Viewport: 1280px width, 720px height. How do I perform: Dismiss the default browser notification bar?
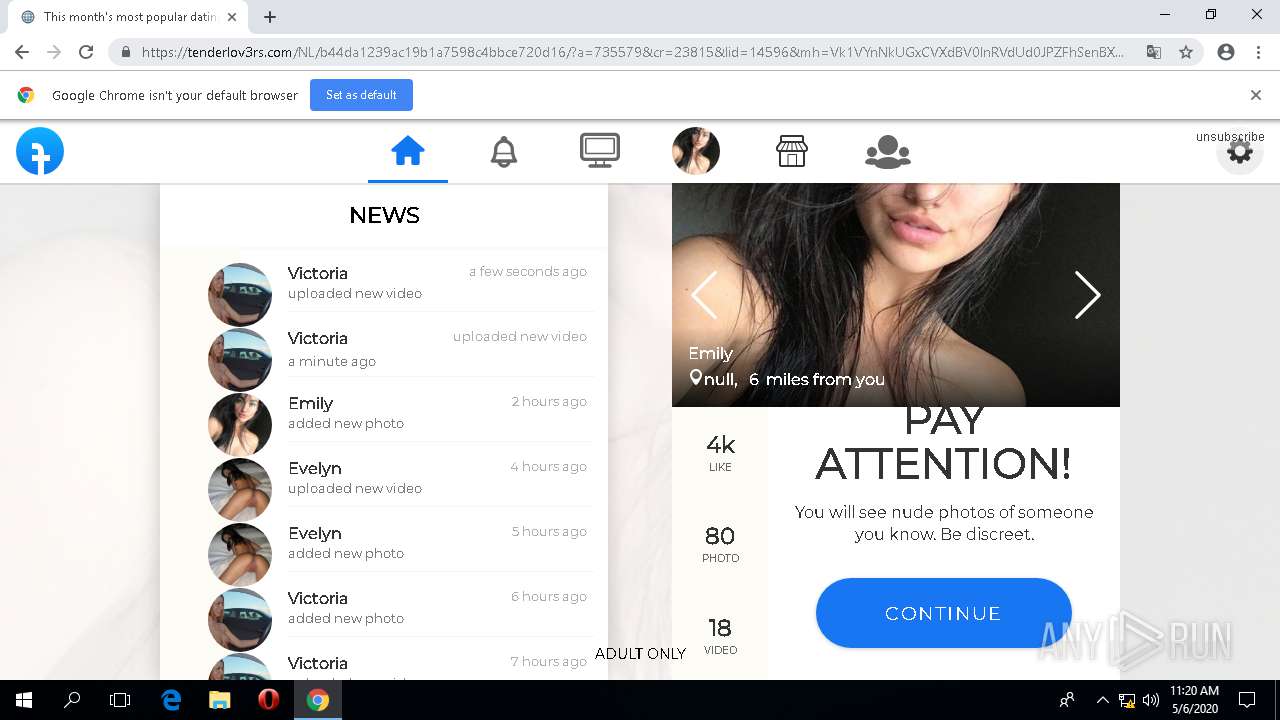point(1256,95)
